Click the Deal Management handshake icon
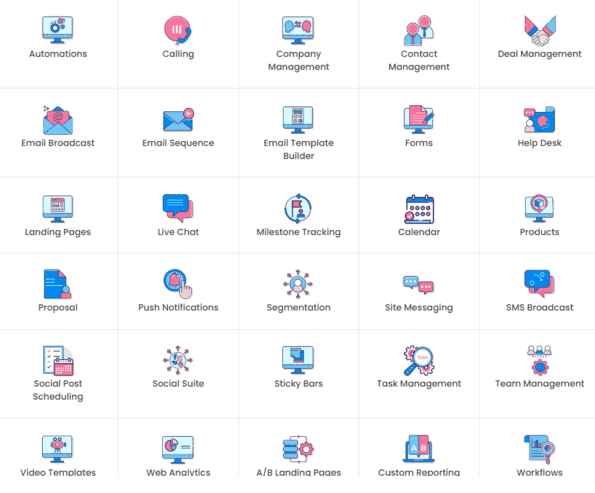595x493 pixels. pos(540,31)
